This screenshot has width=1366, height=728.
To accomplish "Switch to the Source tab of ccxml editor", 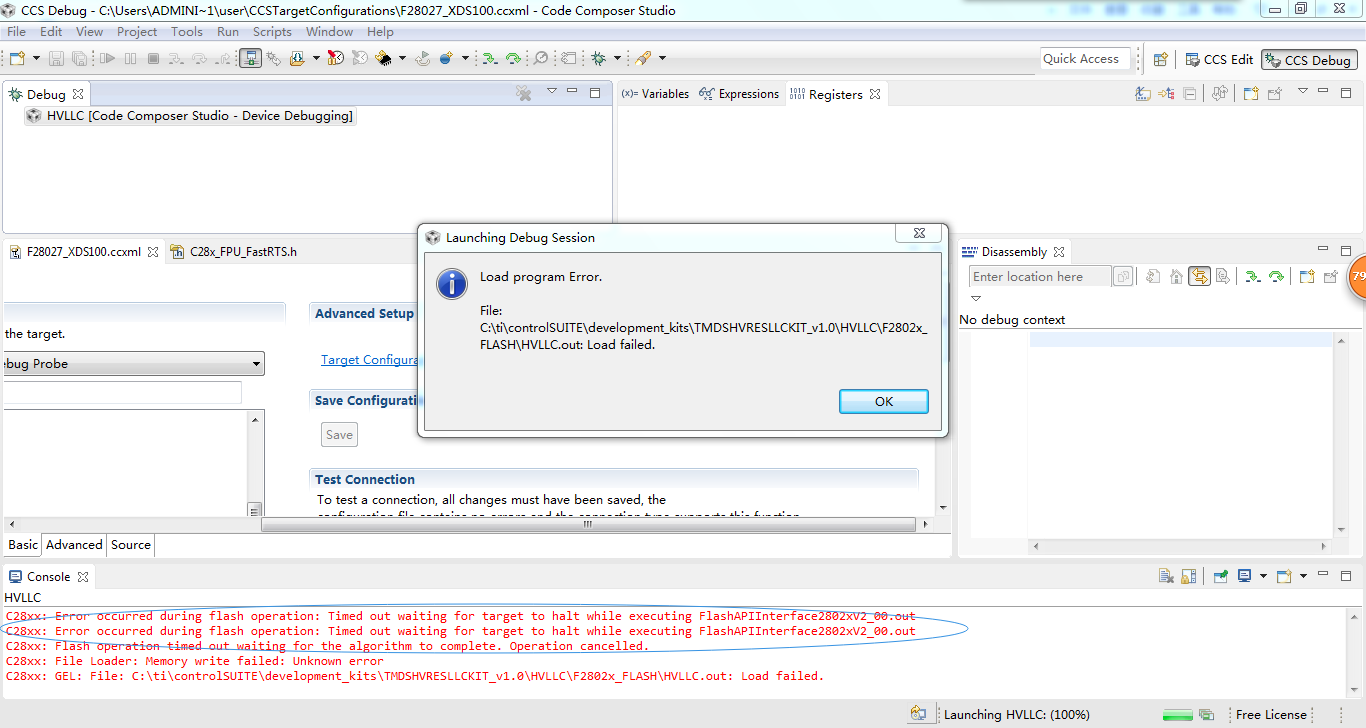I will tap(131, 545).
